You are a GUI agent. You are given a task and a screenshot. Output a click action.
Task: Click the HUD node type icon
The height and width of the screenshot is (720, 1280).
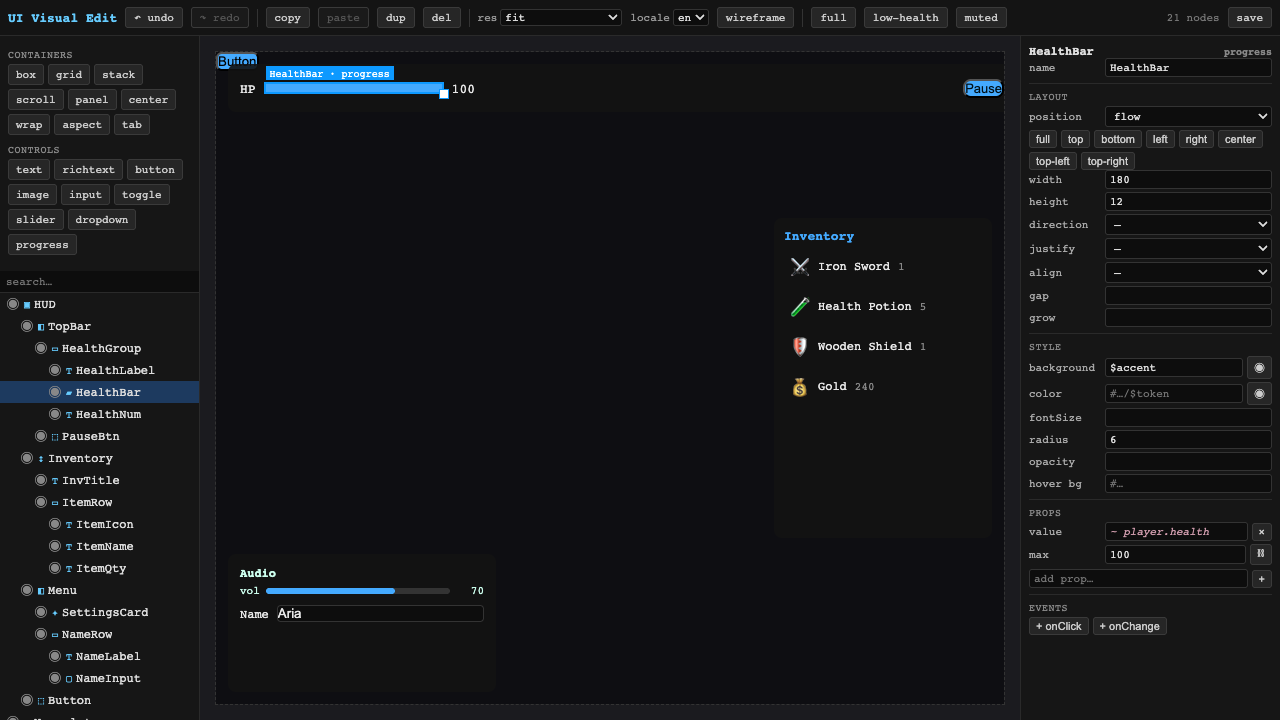(27, 305)
